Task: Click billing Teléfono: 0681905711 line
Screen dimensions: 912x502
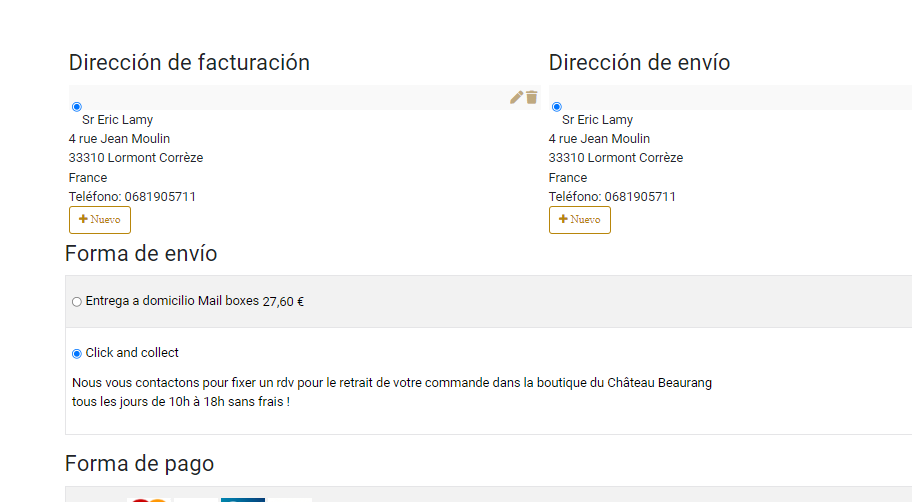Action: point(132,197)
